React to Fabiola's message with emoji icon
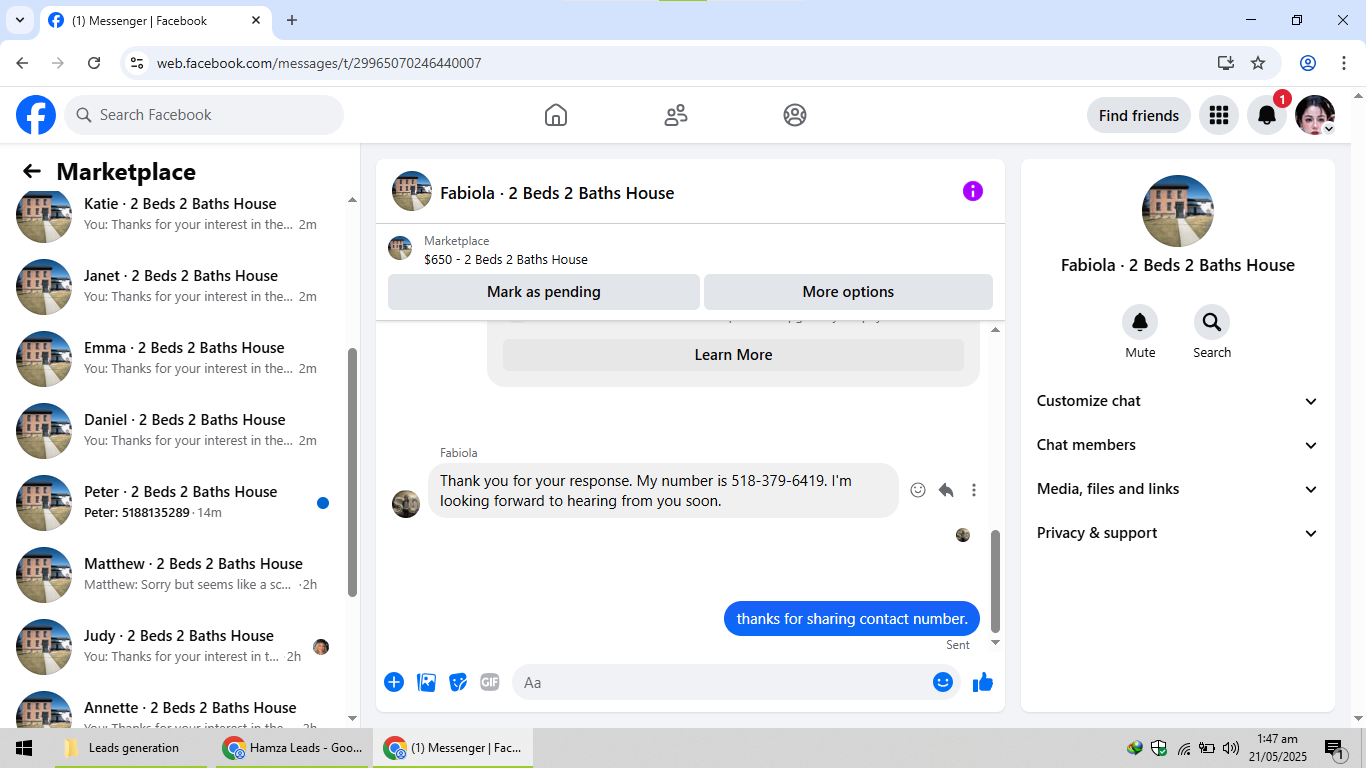Viewport: 1366px width, 768px height. [918, 490]
